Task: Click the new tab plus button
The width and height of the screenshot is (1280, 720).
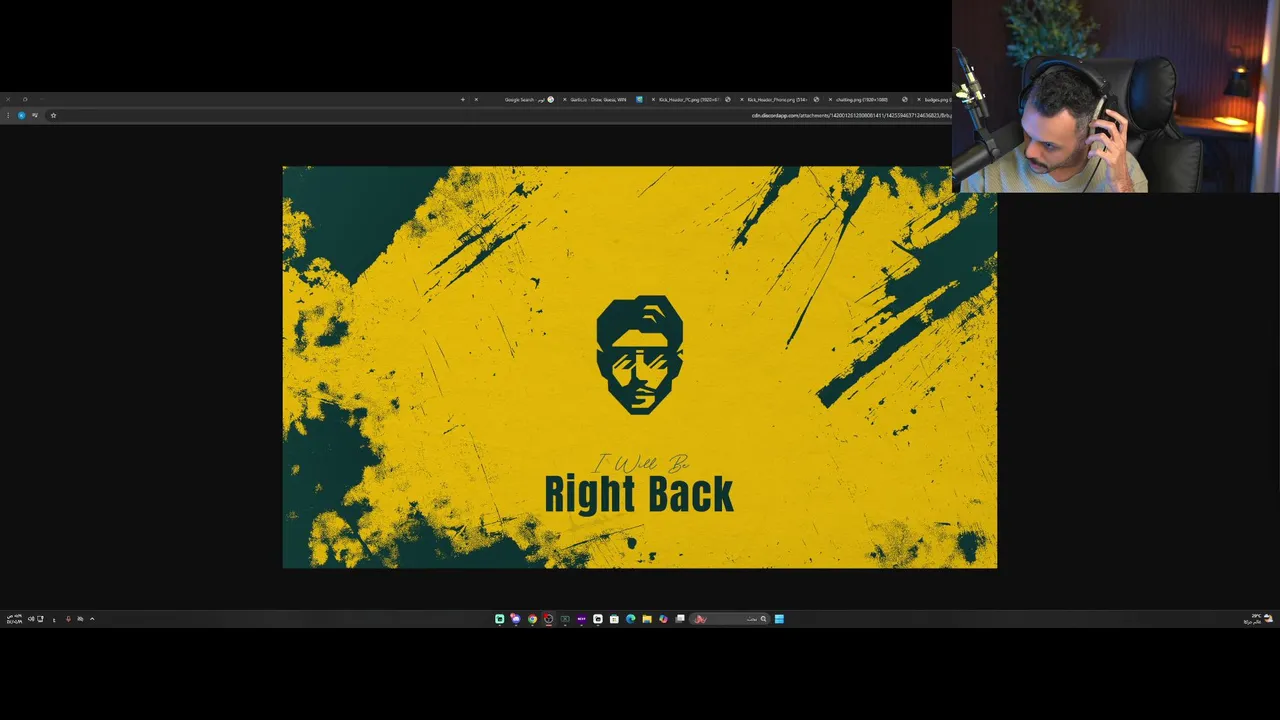Action: pos(463,99)
